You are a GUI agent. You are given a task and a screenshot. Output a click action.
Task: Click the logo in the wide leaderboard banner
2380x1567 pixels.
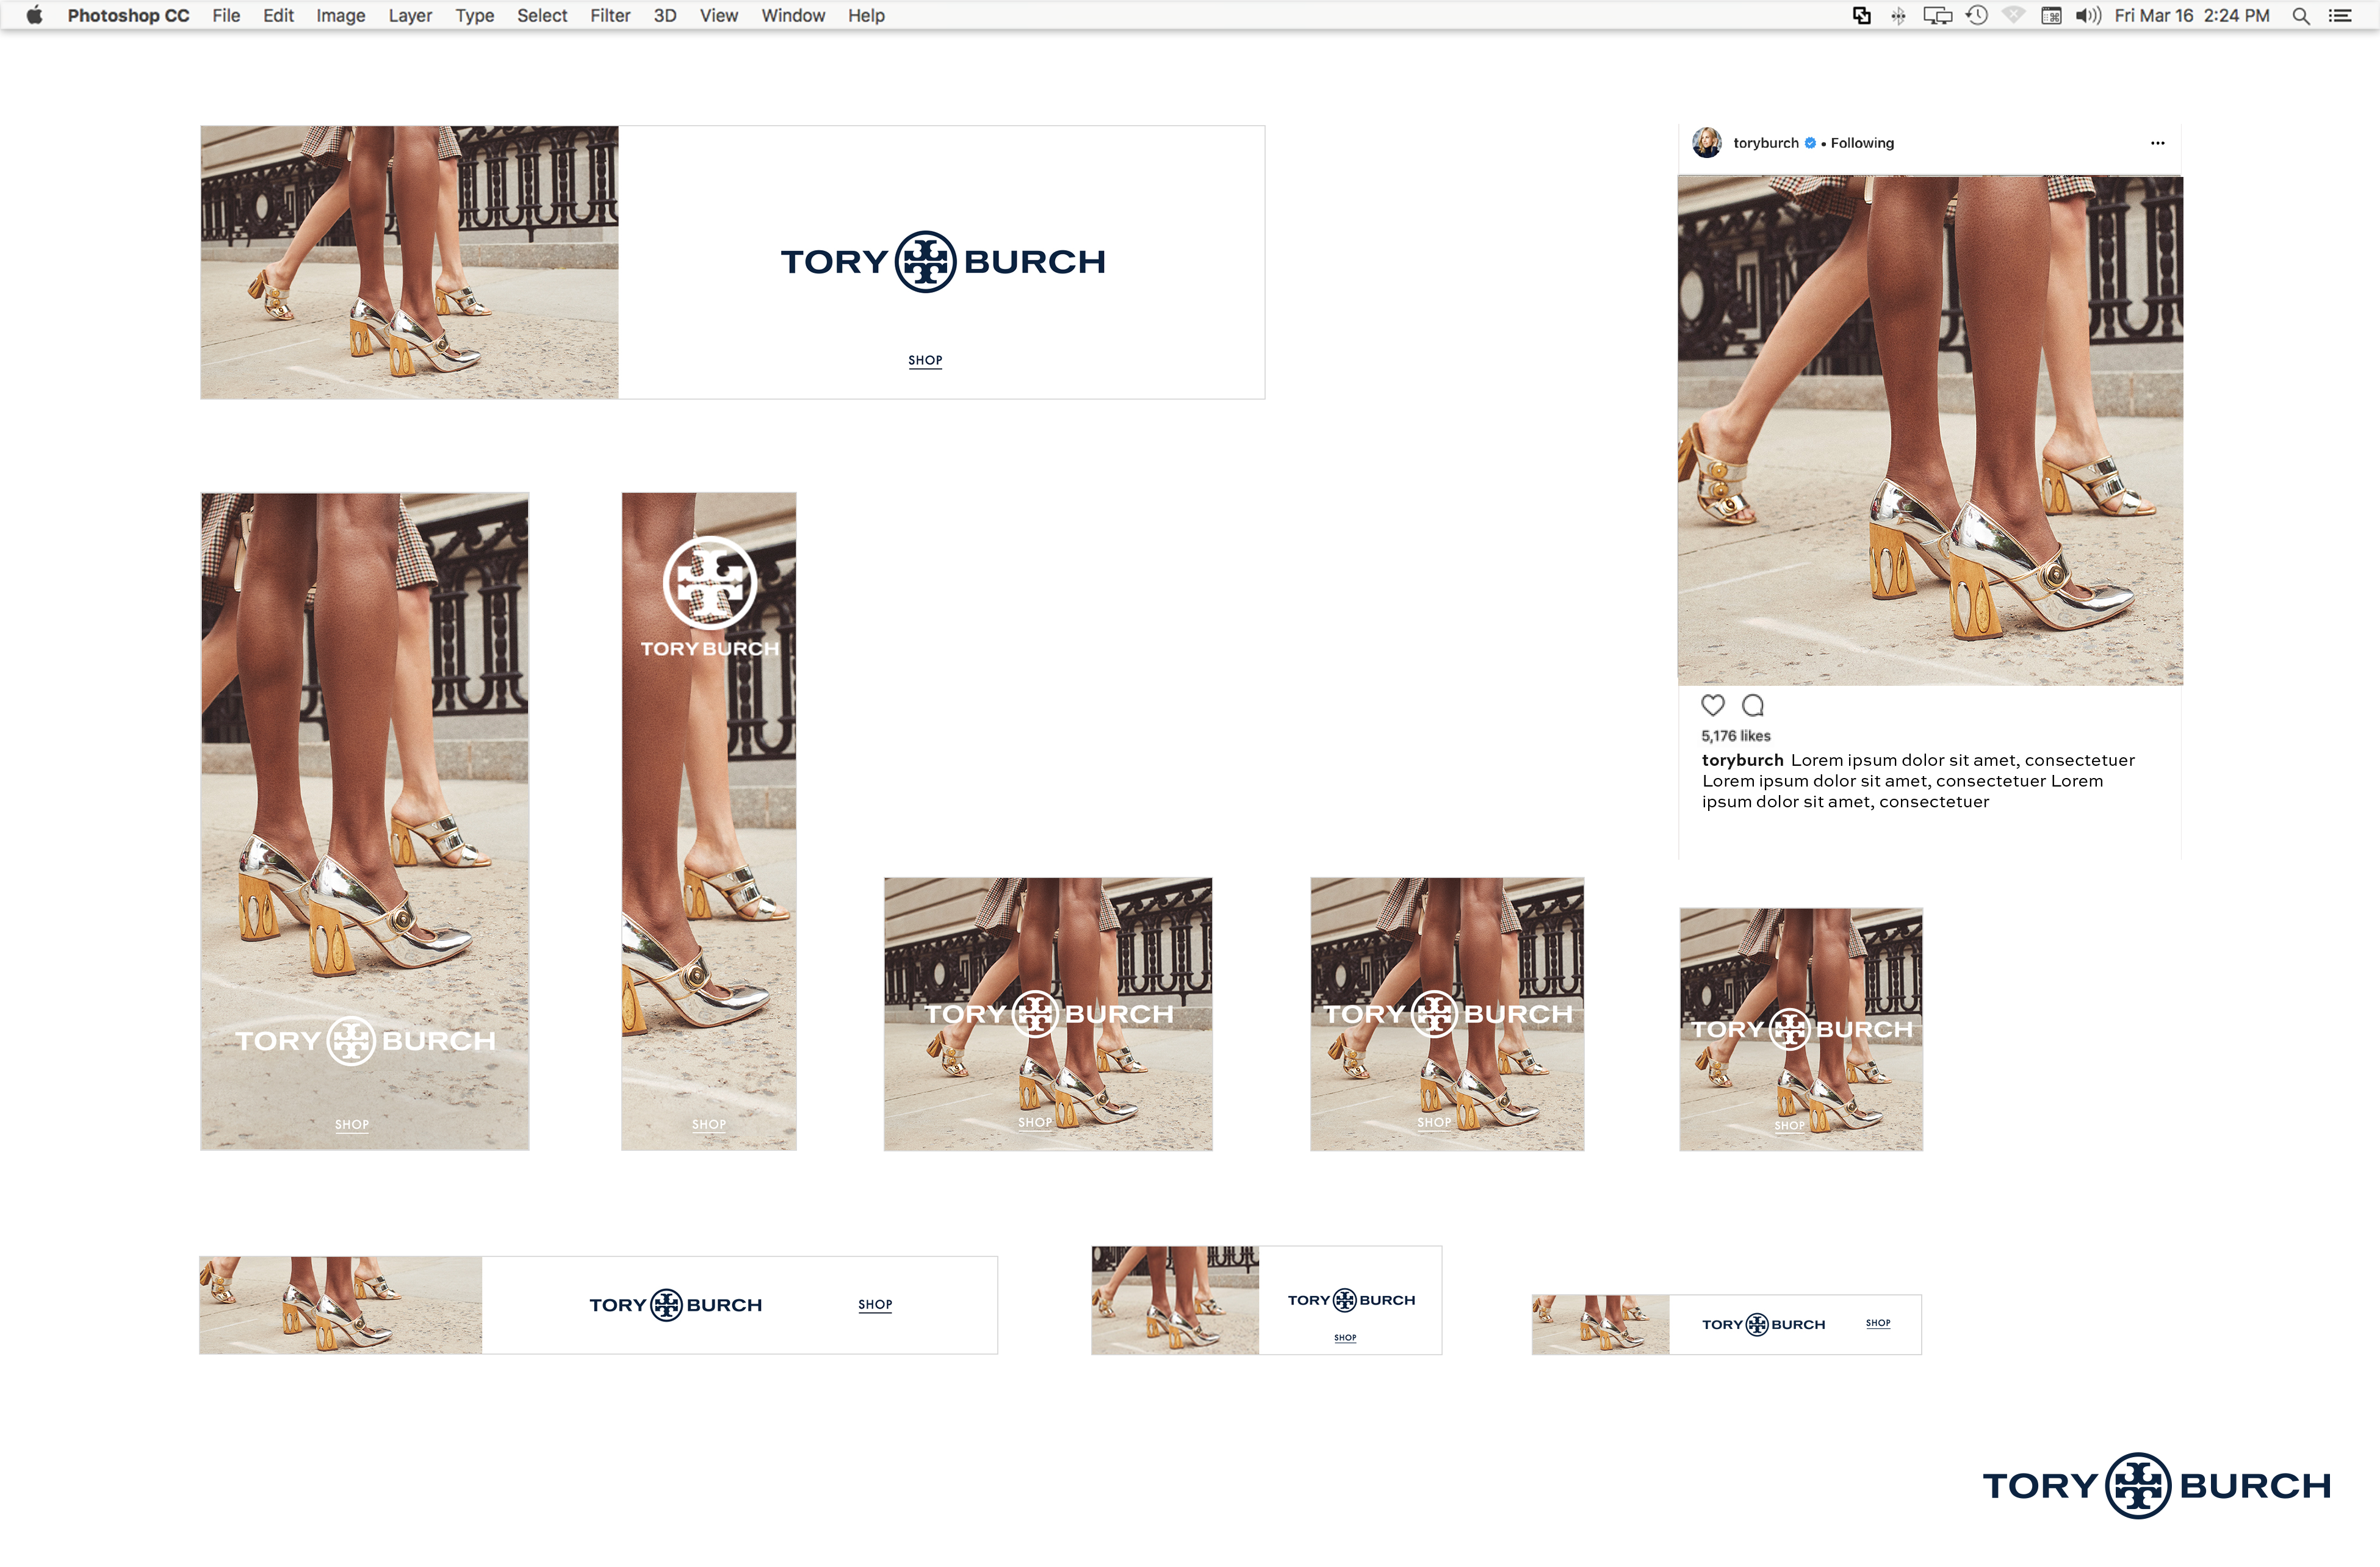675,1305
